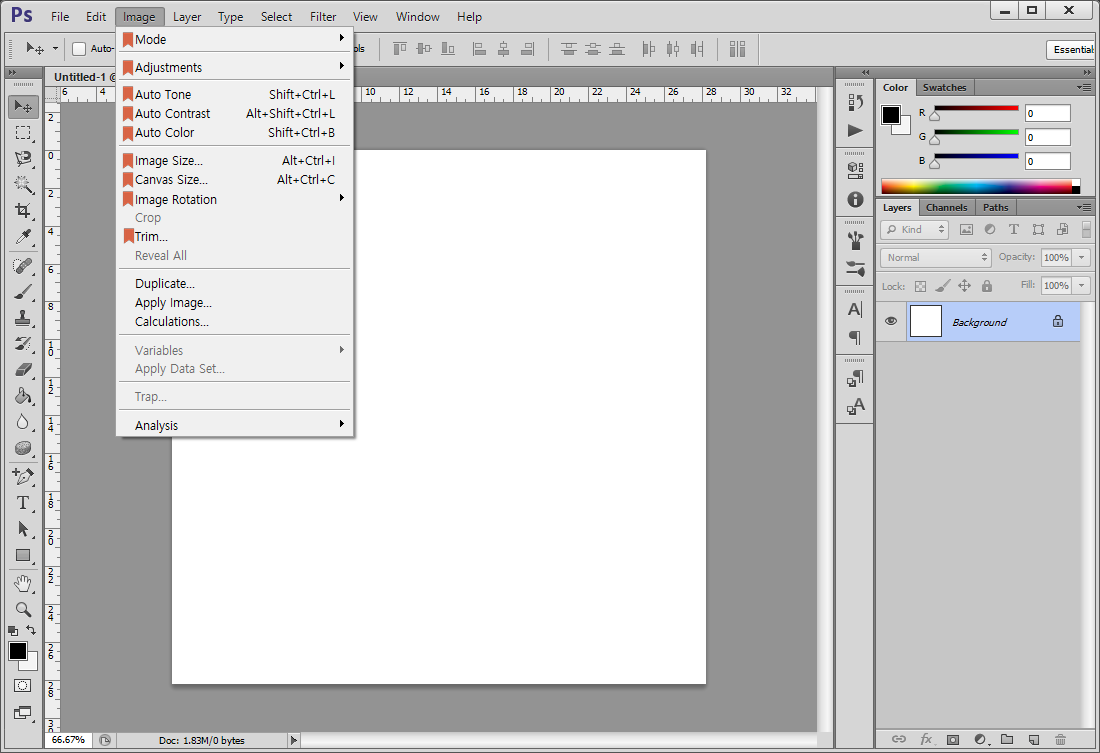Open the blend mode Normal dropdown
Viewport: 1100px width, 753px height.
coord(935,258)
